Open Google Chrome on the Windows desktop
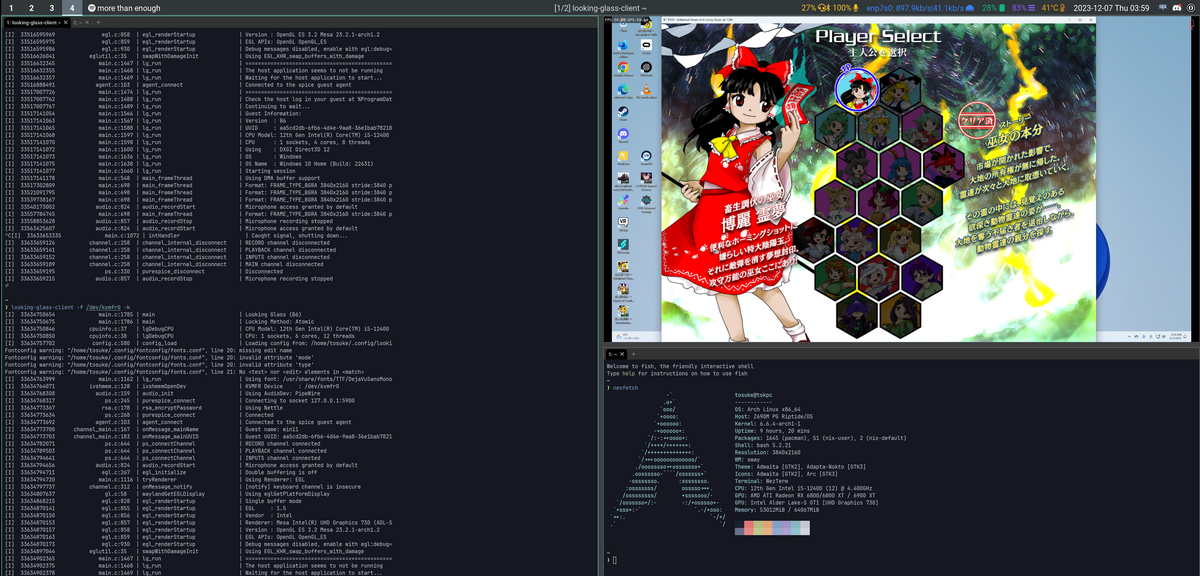Viewport: 1200px width, 576px height. [x=623, y=69]
